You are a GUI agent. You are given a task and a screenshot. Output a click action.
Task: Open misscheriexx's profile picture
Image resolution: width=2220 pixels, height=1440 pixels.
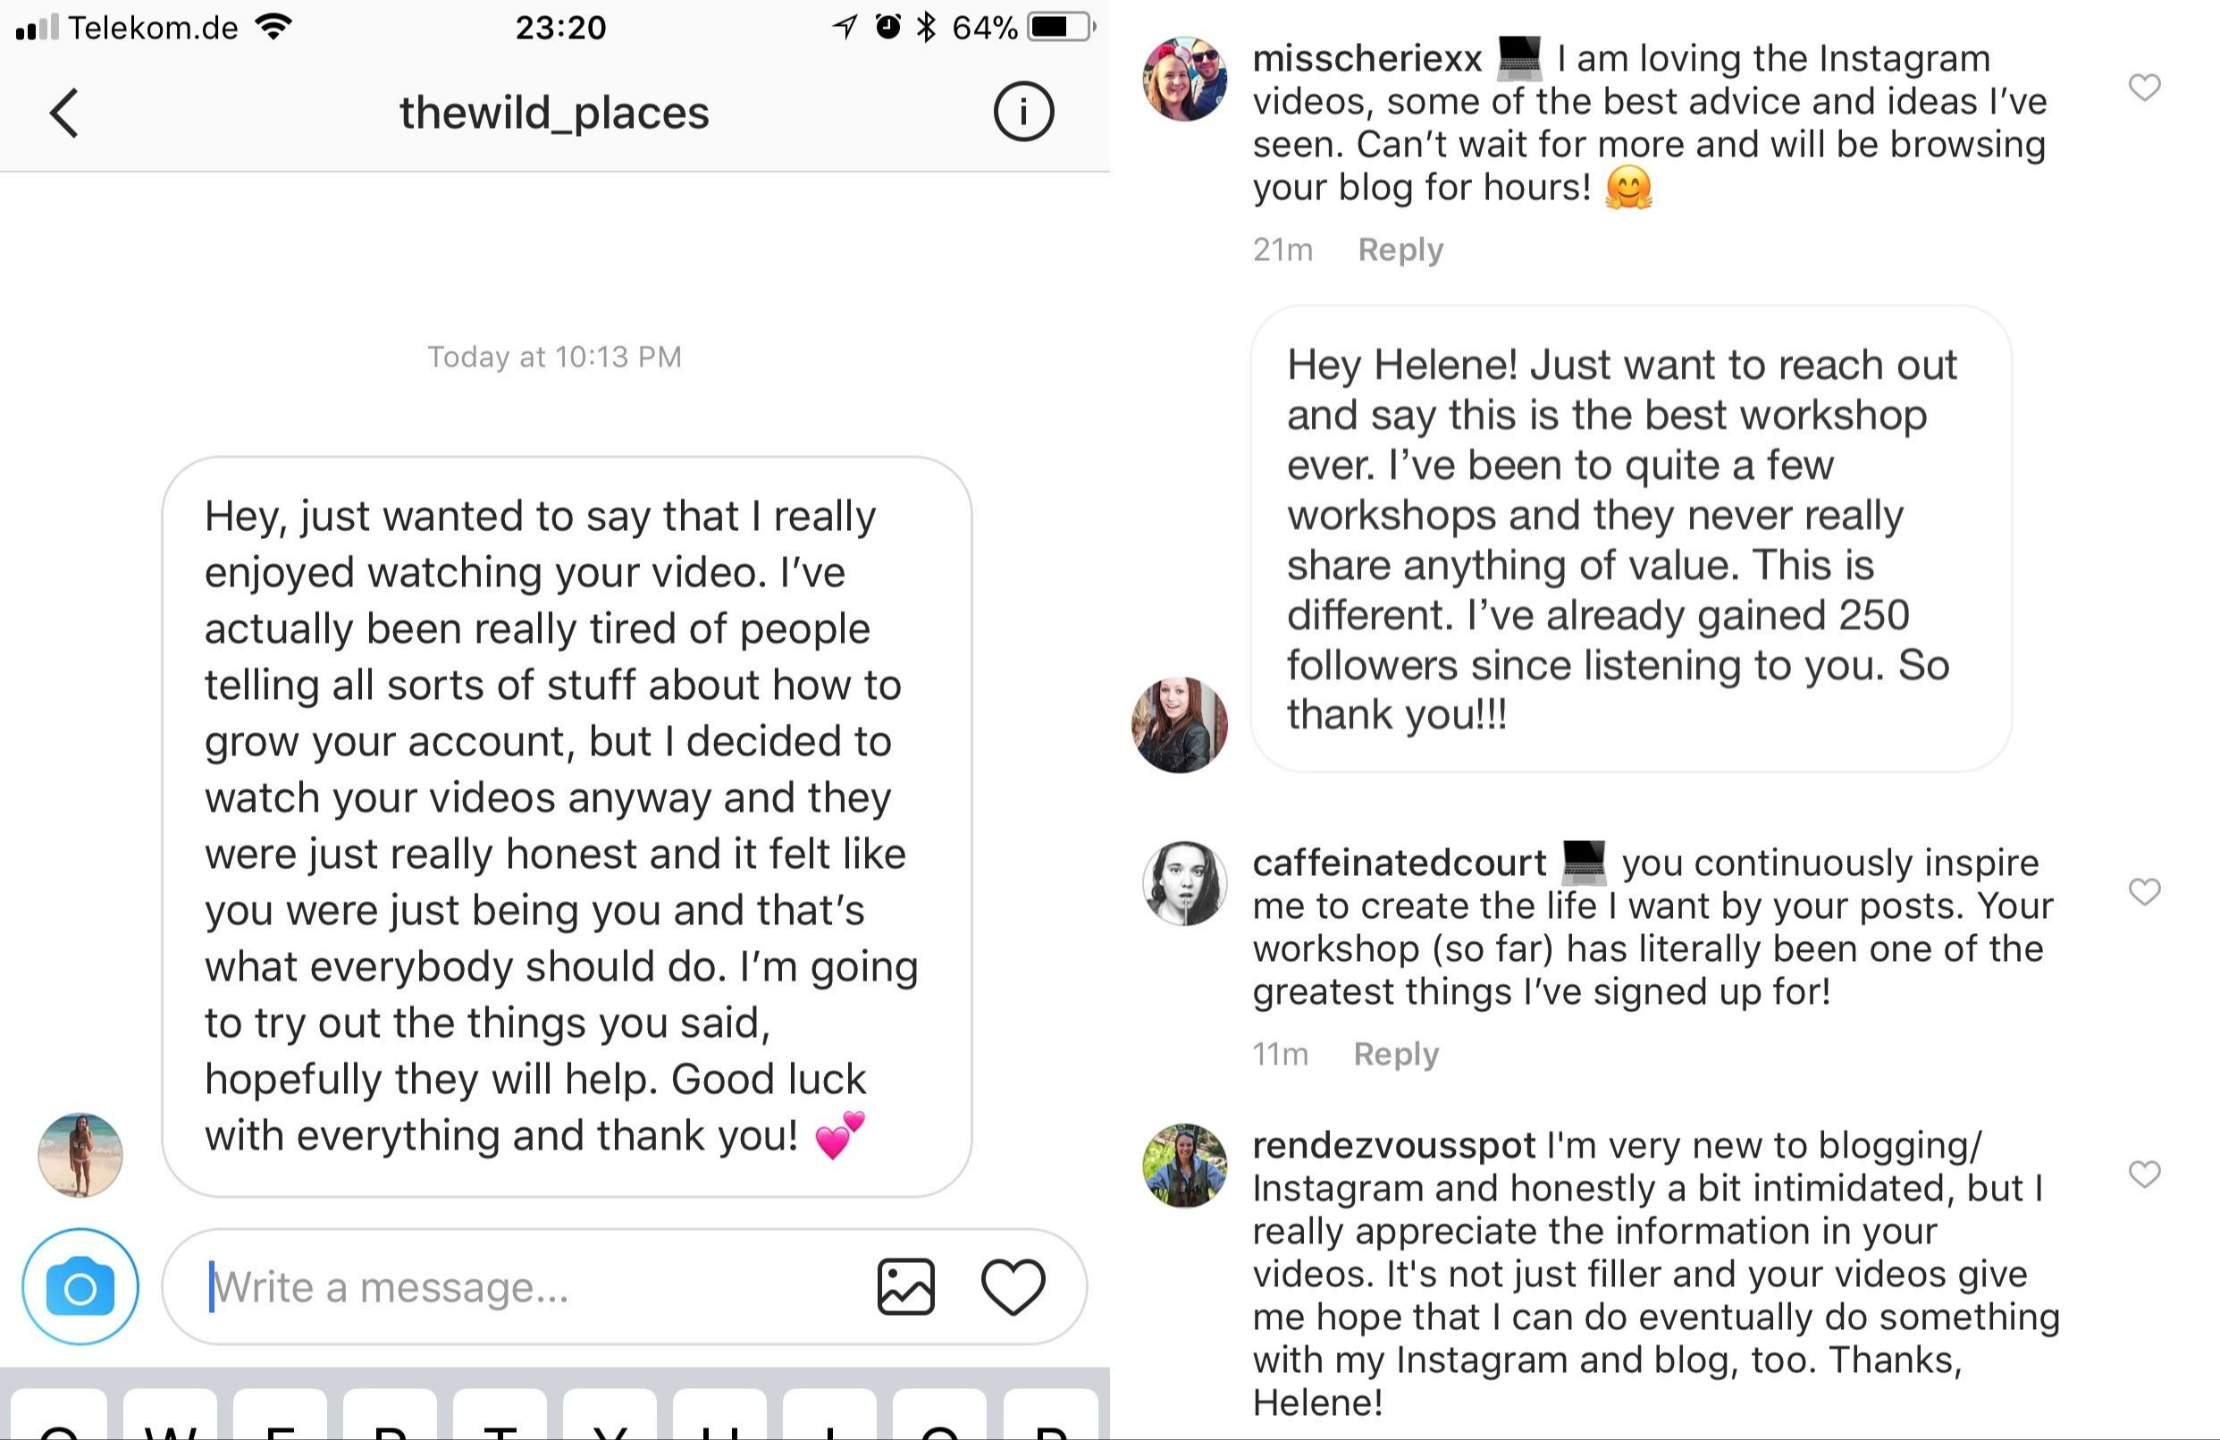[x=1185, y=80]
